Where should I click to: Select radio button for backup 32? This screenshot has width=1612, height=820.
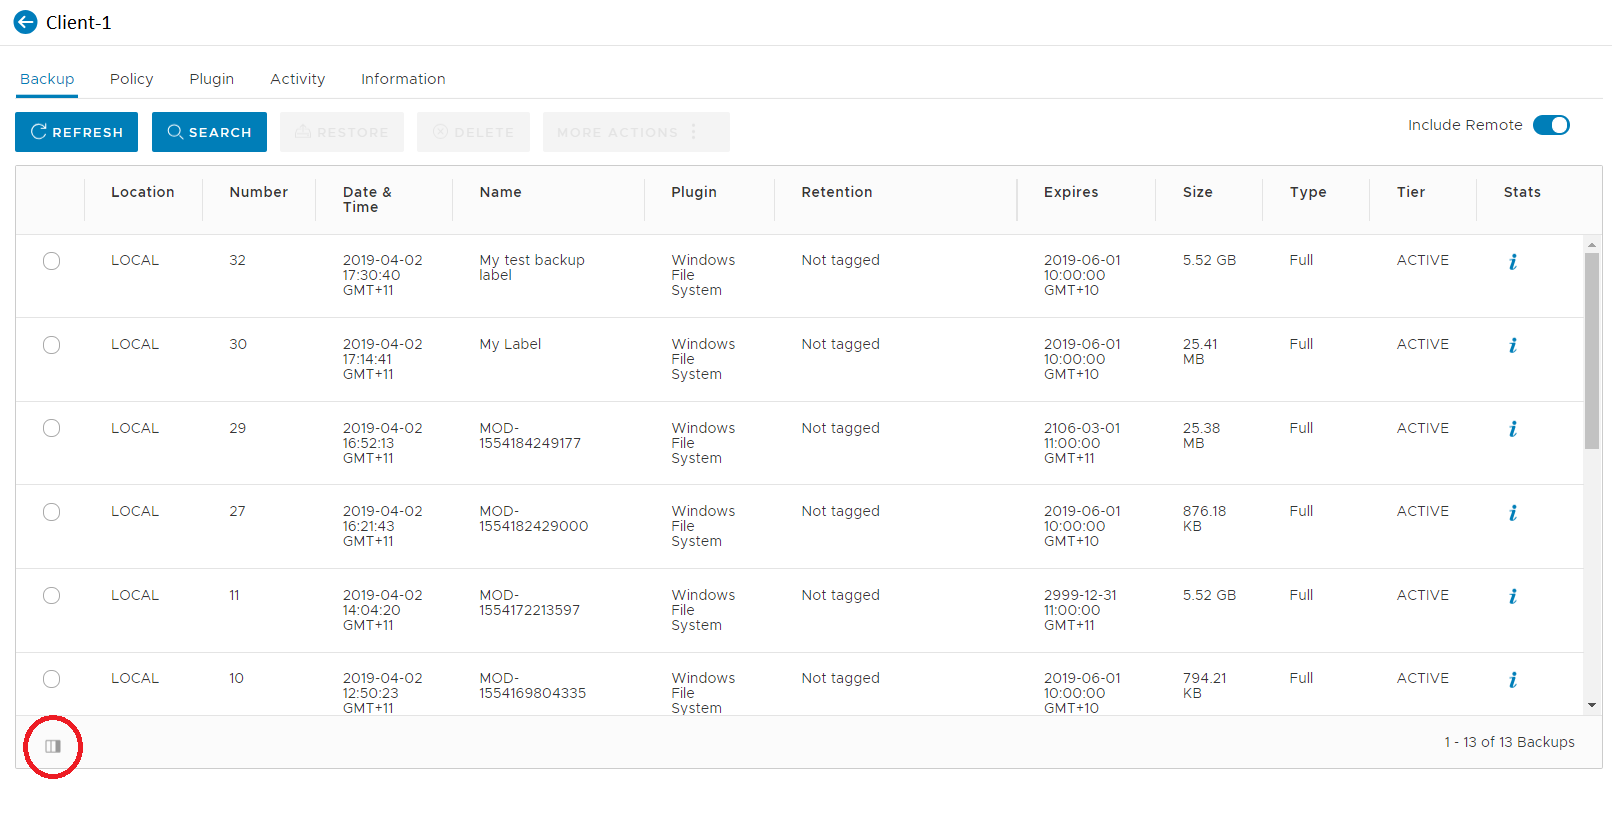click(x=52, y=261)
